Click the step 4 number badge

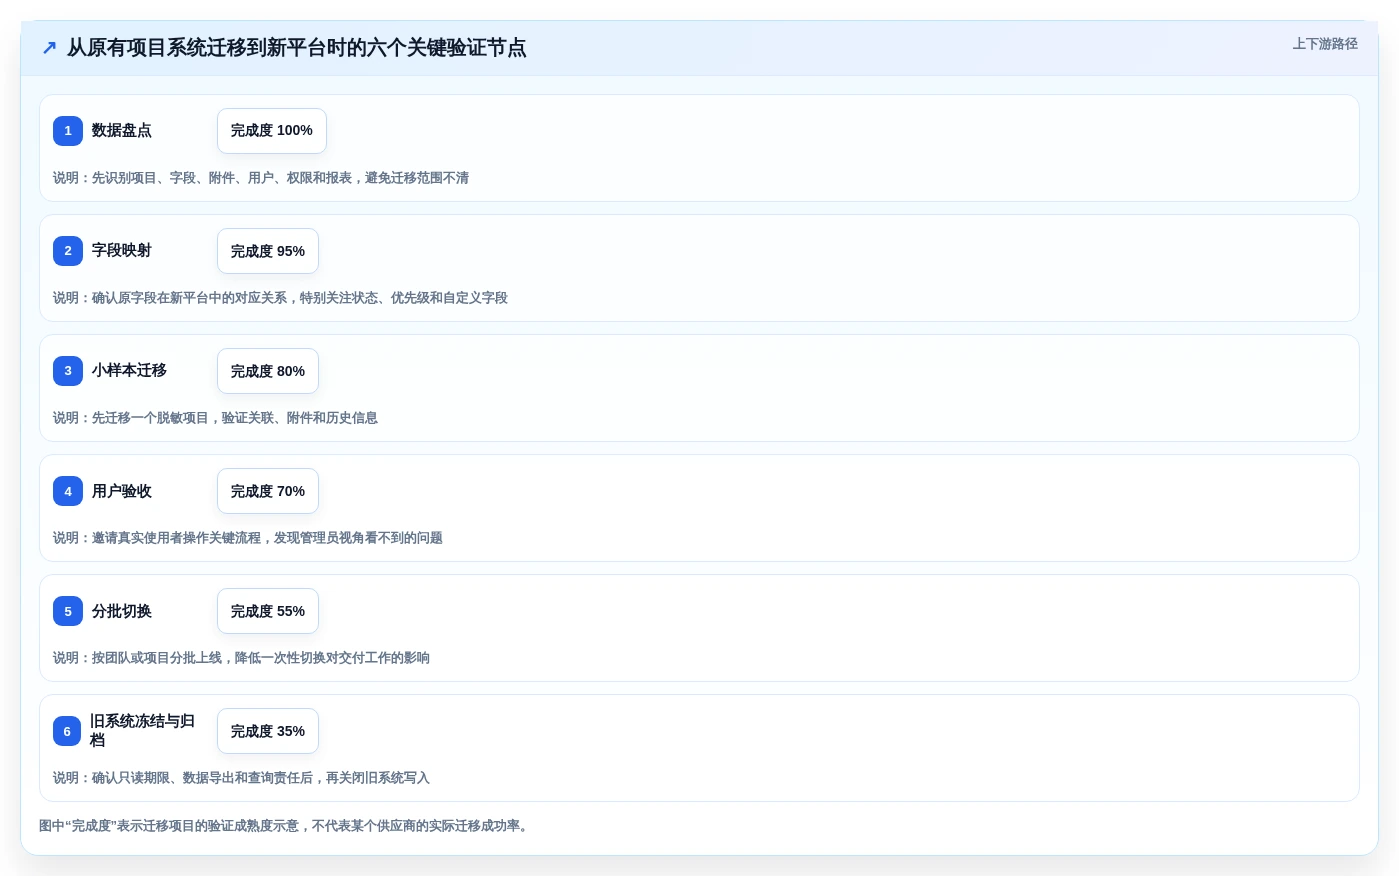(x=68, y=491)
